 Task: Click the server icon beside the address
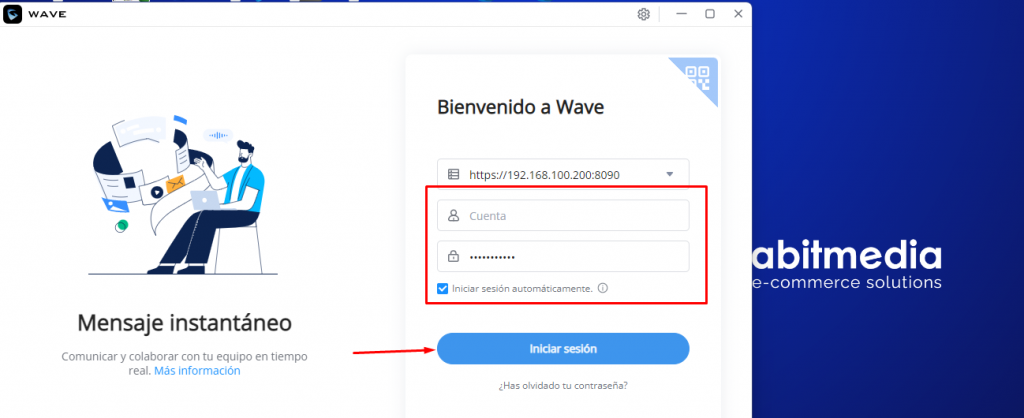pyautogui.click(x=453, y=174)
